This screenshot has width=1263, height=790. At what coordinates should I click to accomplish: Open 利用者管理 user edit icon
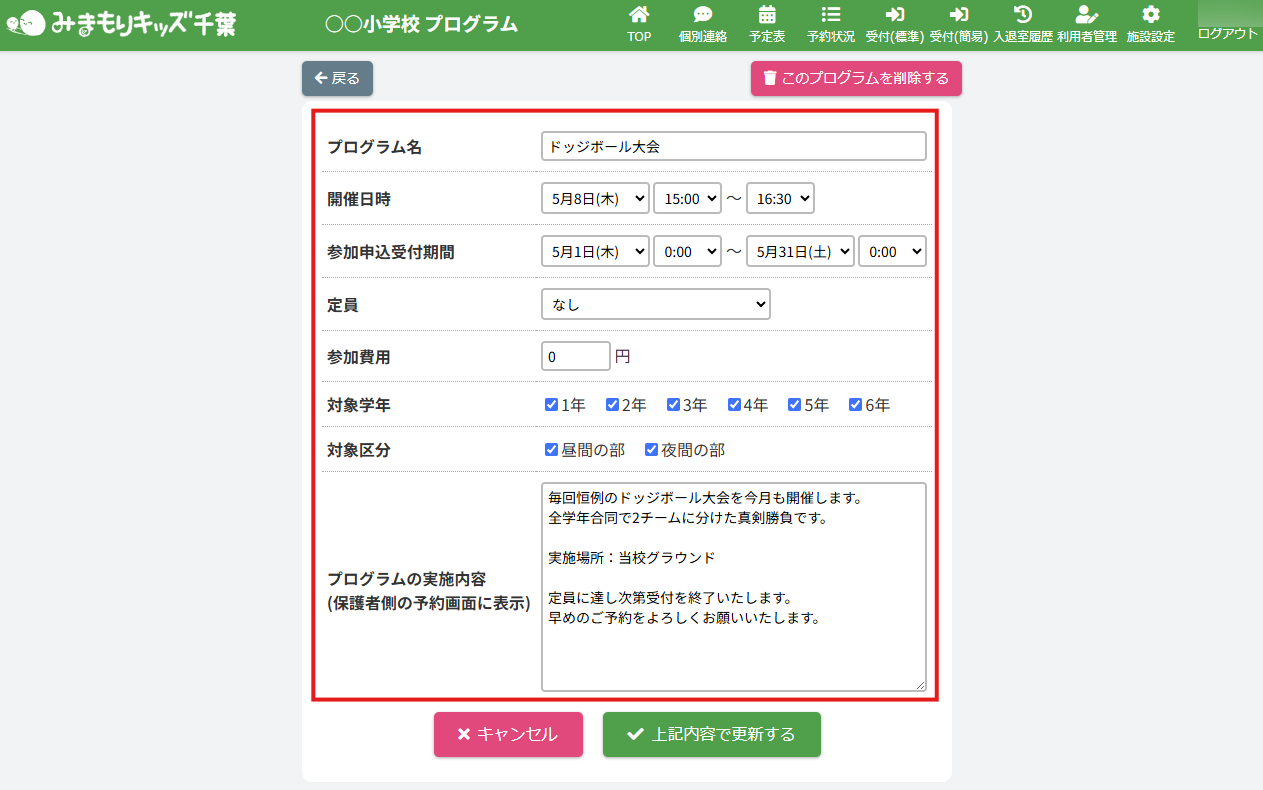[x=1086, y=15]
